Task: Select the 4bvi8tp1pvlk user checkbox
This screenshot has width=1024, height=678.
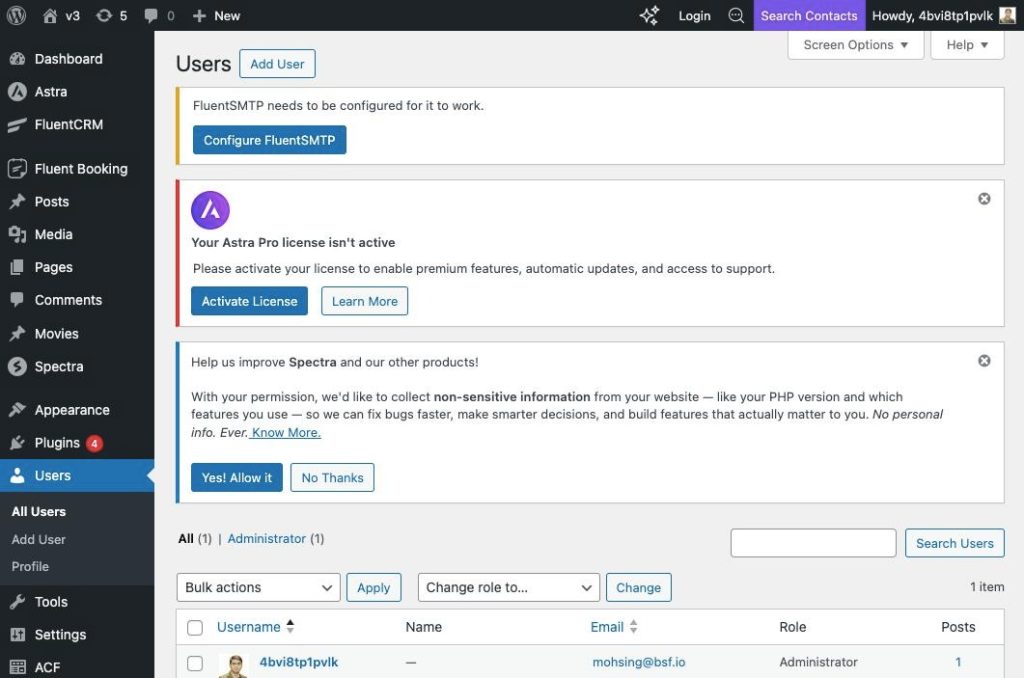Action: click(x=195, y=663)
